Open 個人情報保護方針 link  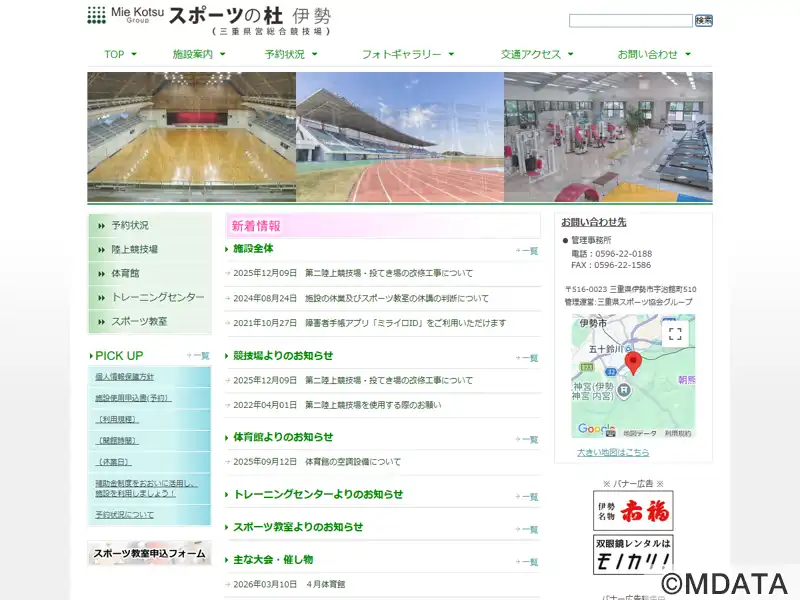124,377
